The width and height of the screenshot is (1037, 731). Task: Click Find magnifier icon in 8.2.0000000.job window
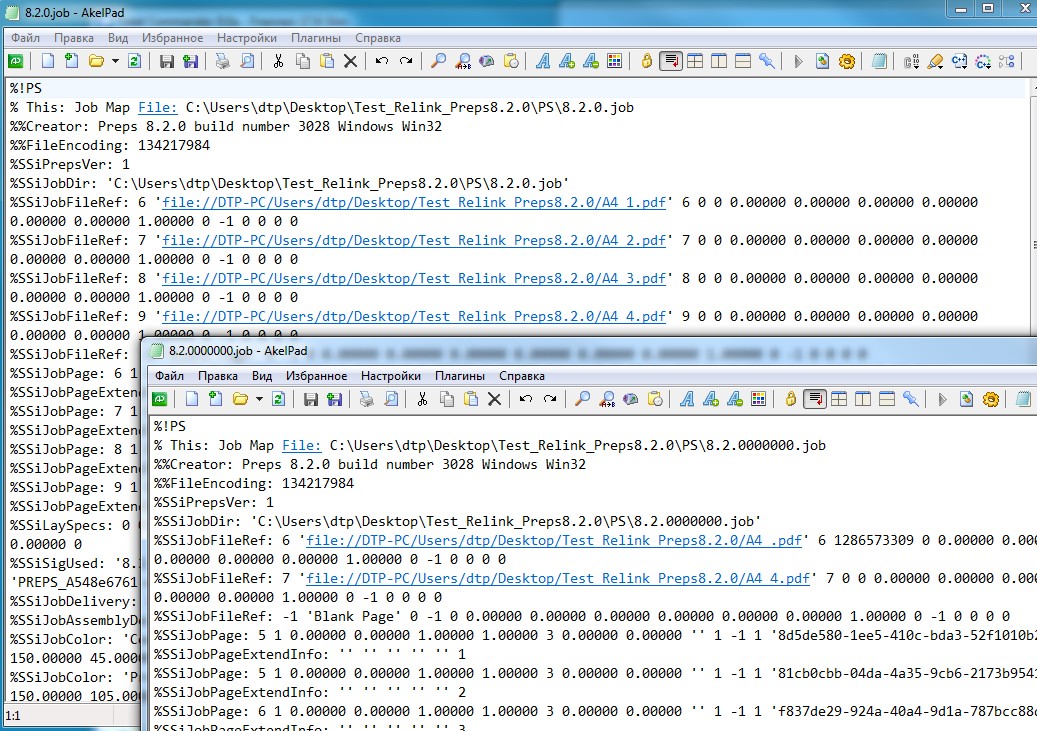(582, 399)
